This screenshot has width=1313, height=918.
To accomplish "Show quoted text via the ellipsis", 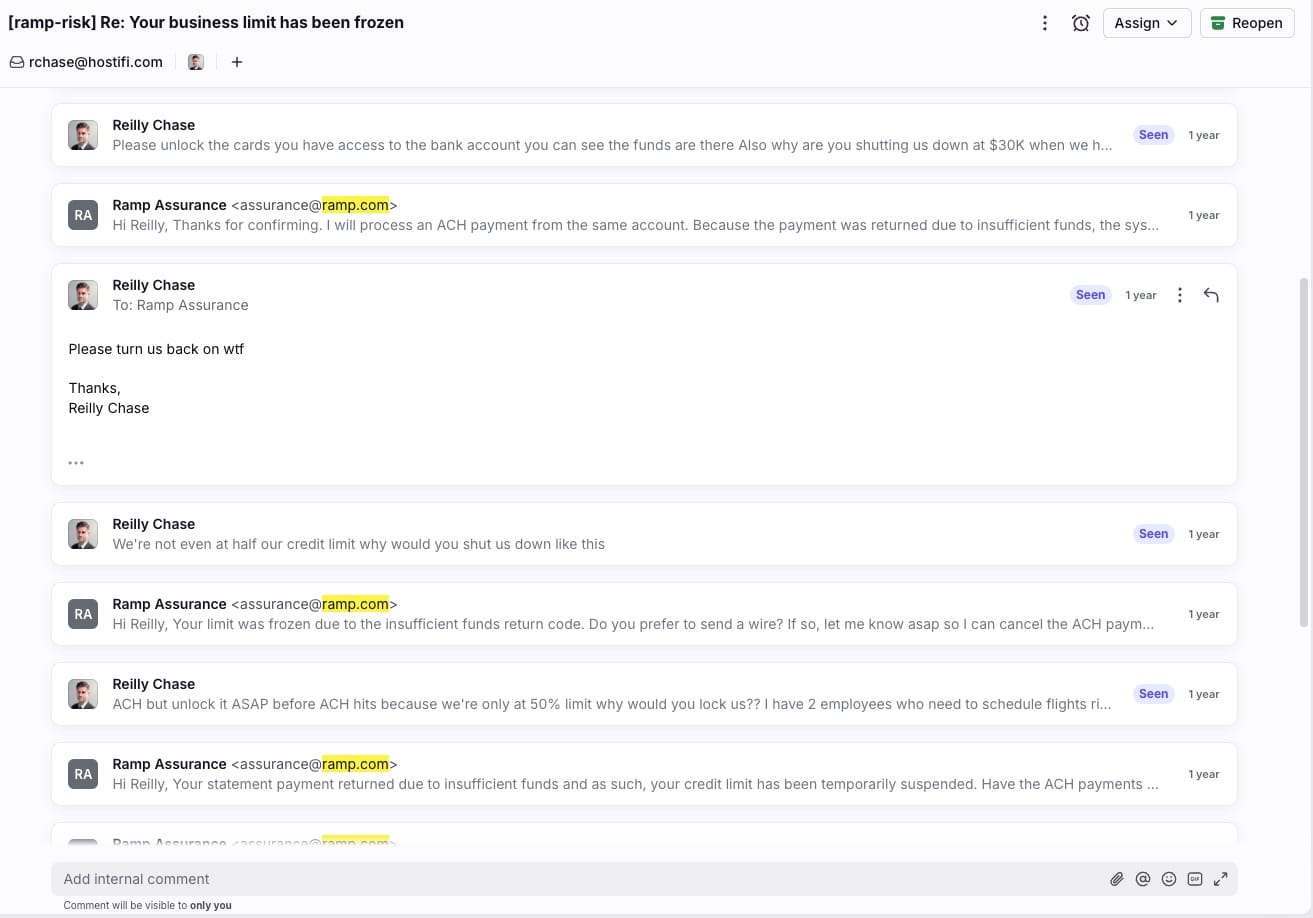I will coord(76,463).
